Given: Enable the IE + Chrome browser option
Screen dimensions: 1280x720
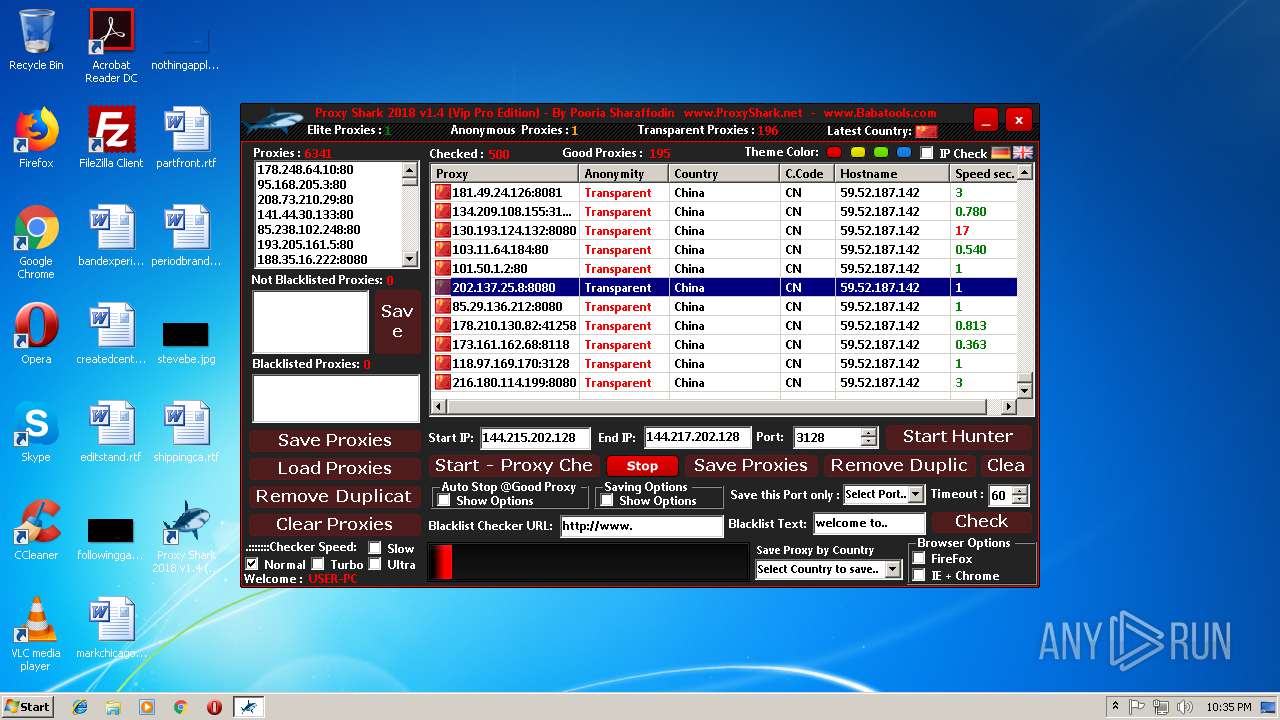Looking at the screenshot, I should click(x=919, y=576).
